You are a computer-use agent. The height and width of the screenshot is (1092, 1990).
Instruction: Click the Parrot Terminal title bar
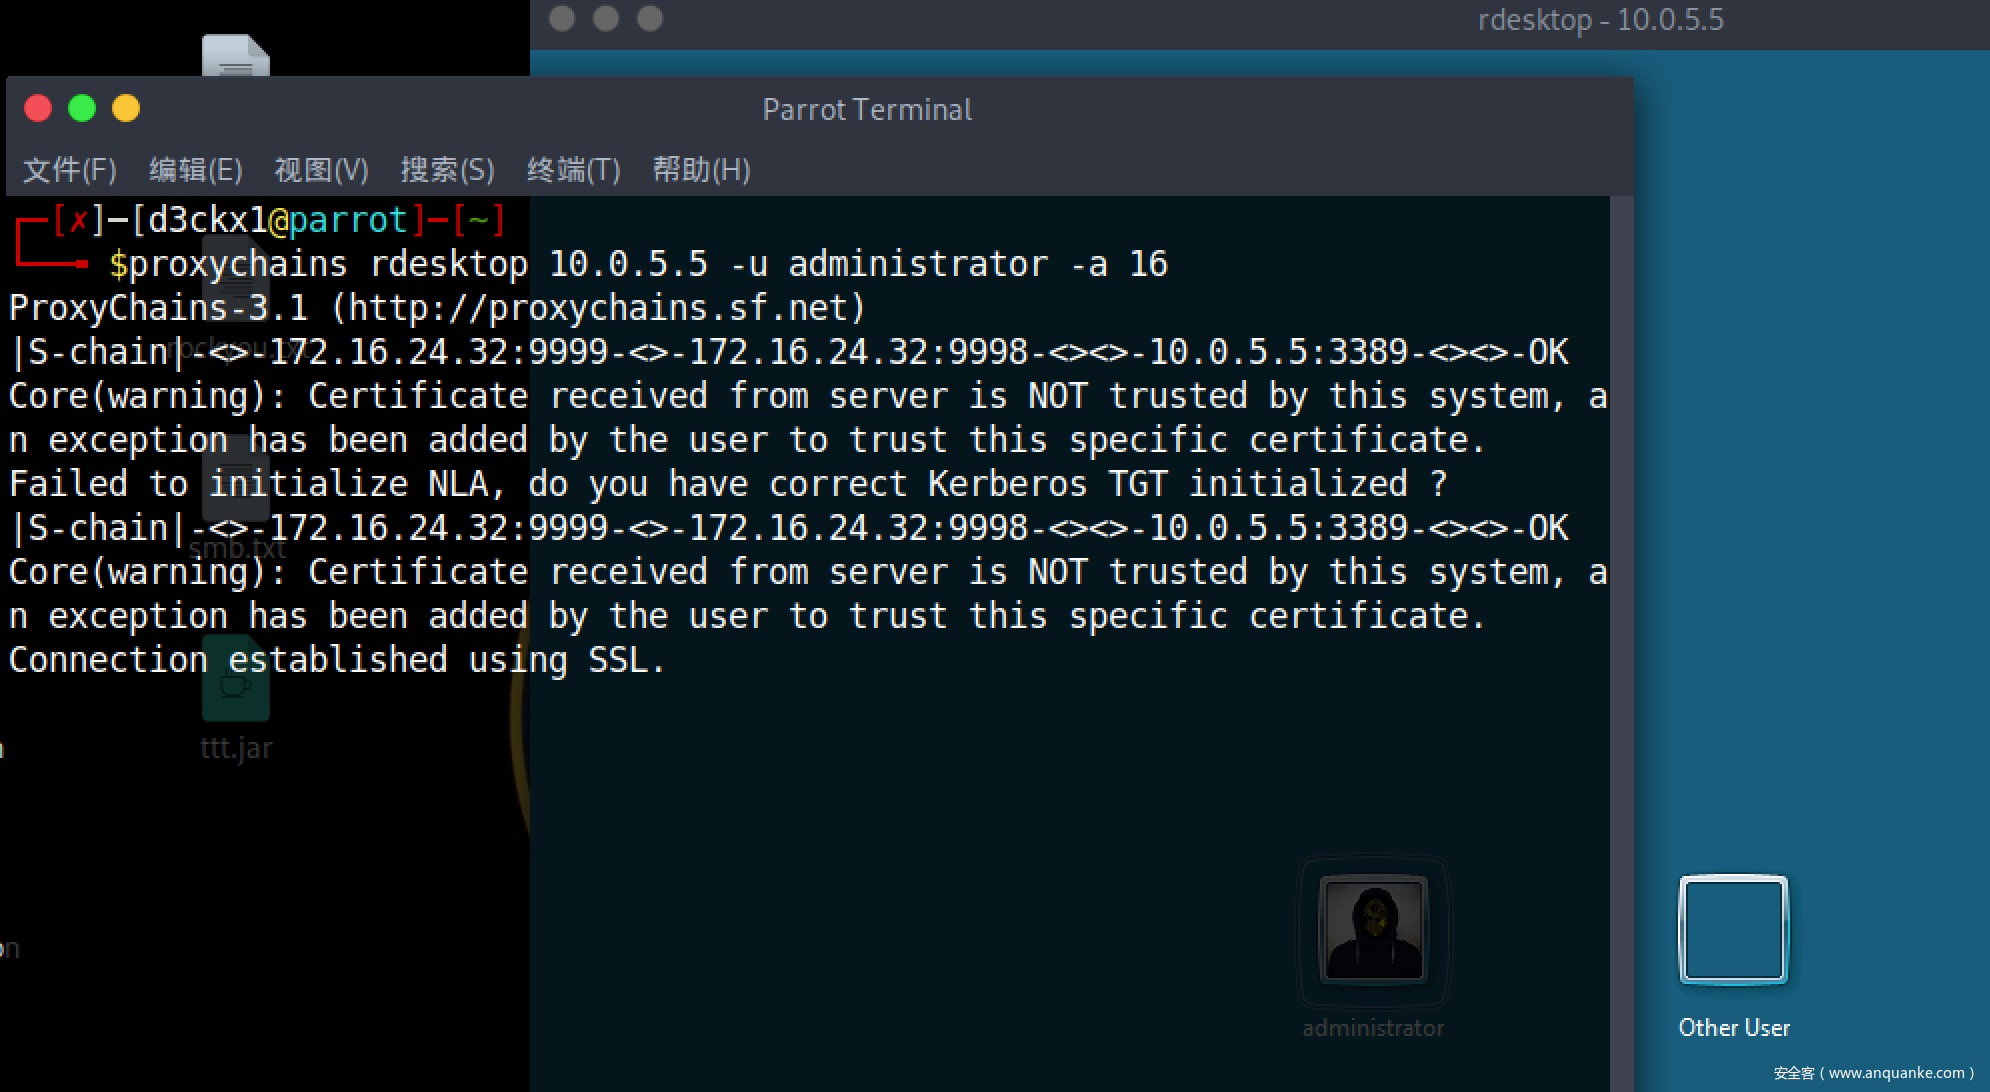[866, 109]
